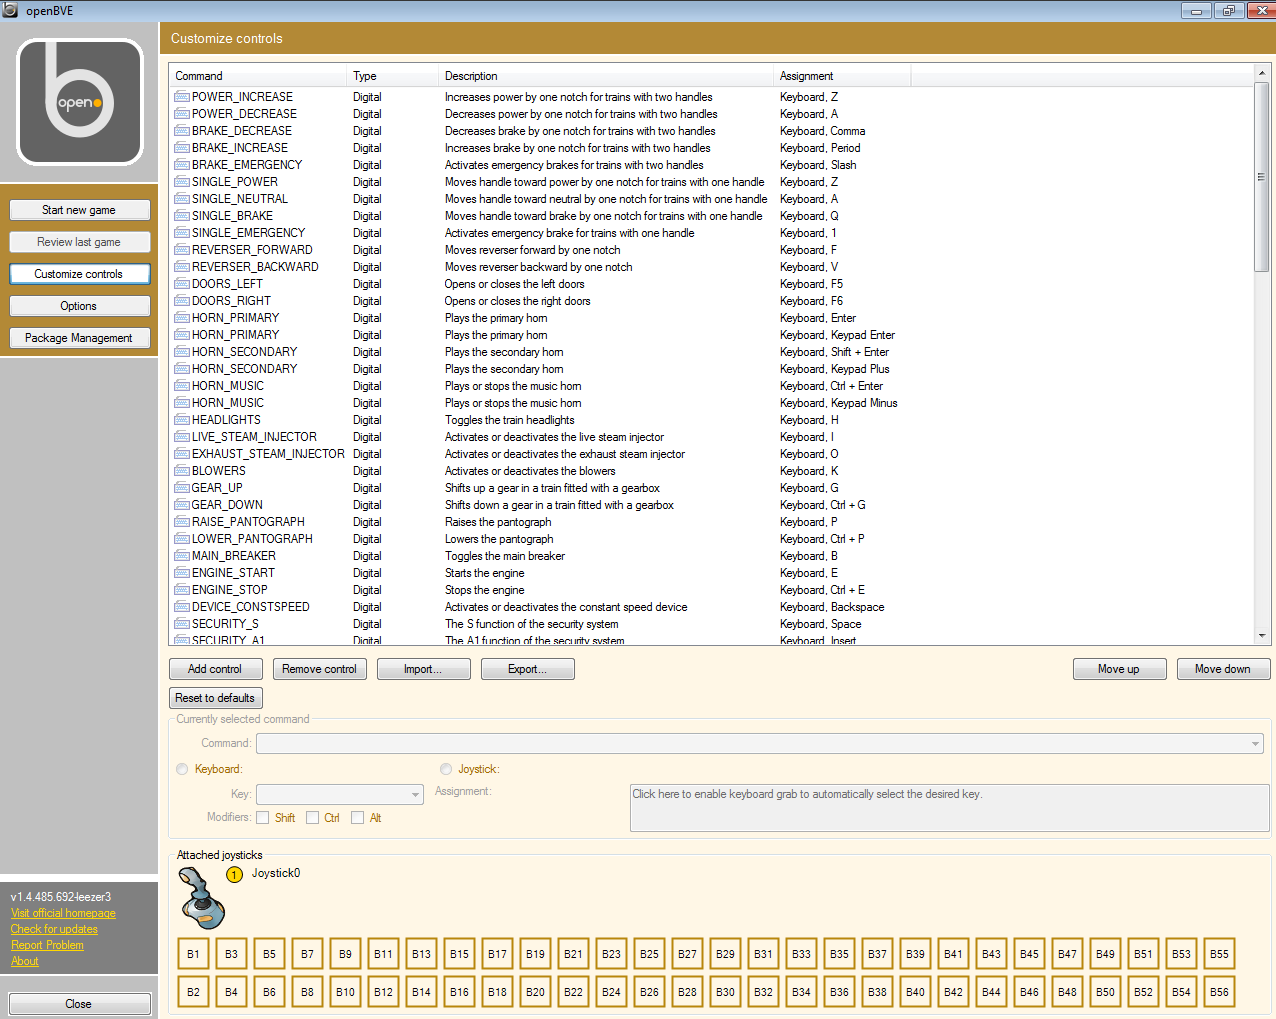
Task: Click keyboard icon beside SECURITY_S row
Action: pyautogui.click(x=182, y=624)
